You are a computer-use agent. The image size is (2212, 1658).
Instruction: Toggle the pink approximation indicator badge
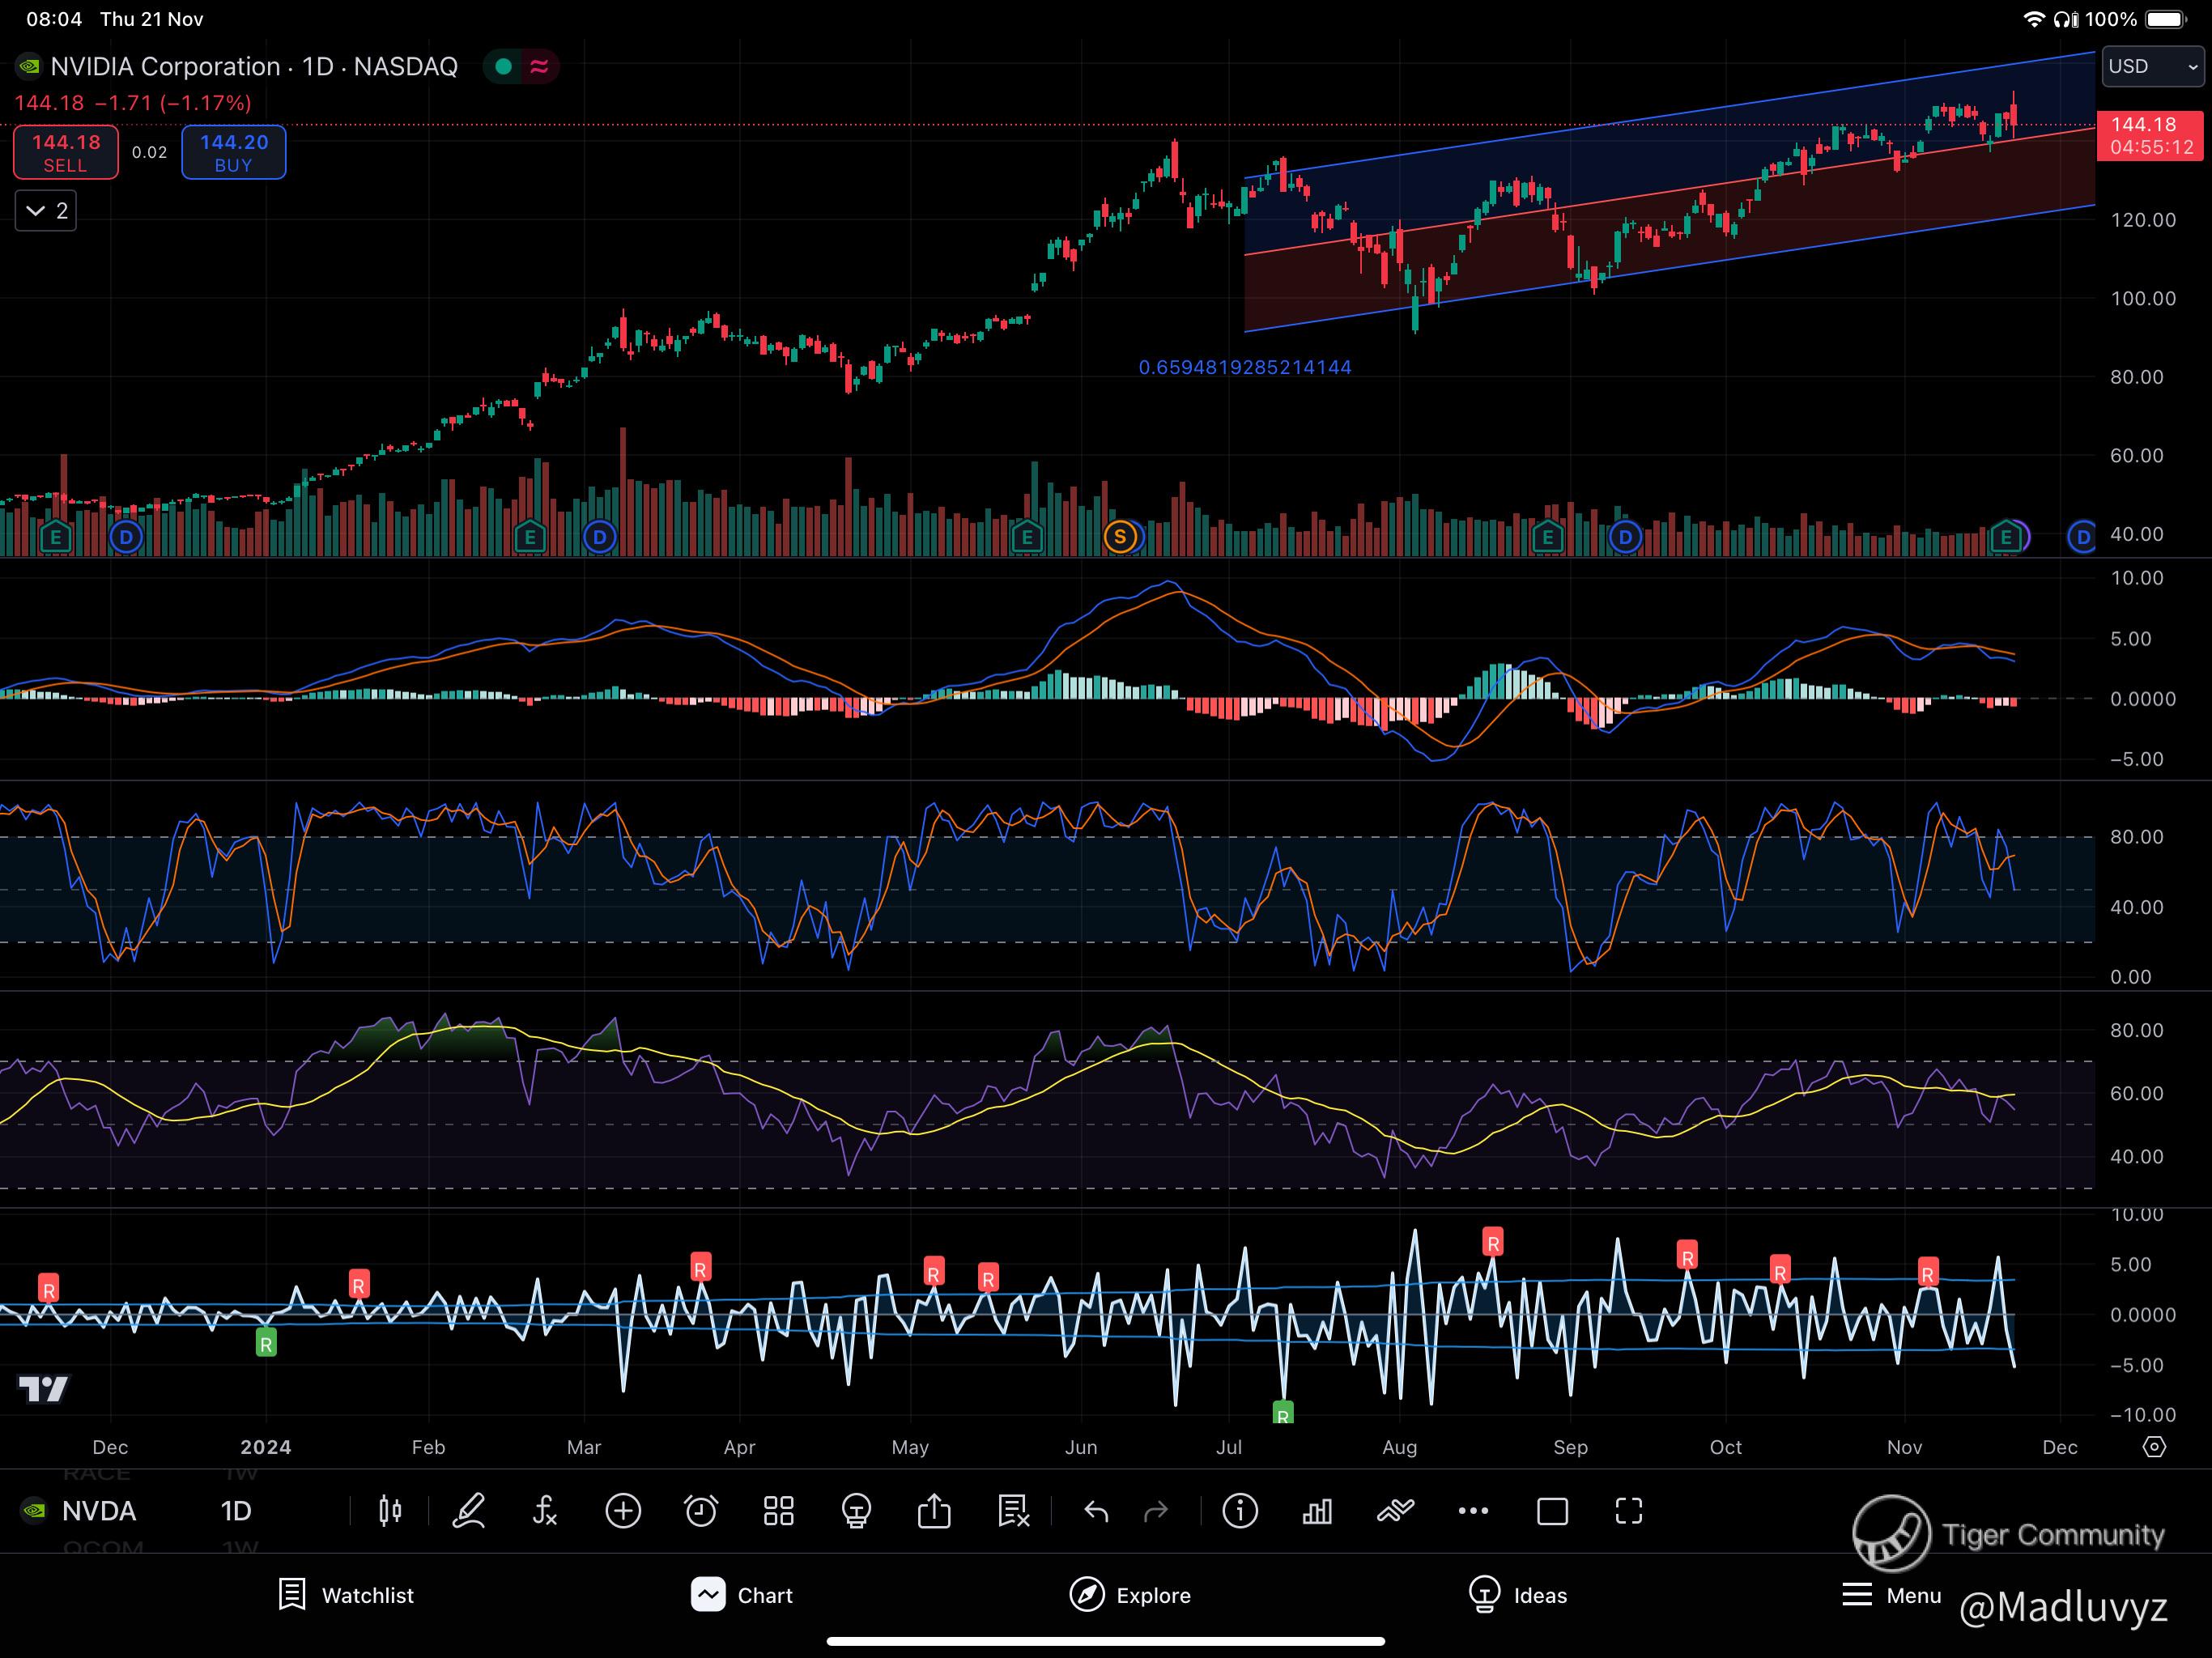pyautogui.click(x=540, y=67)
